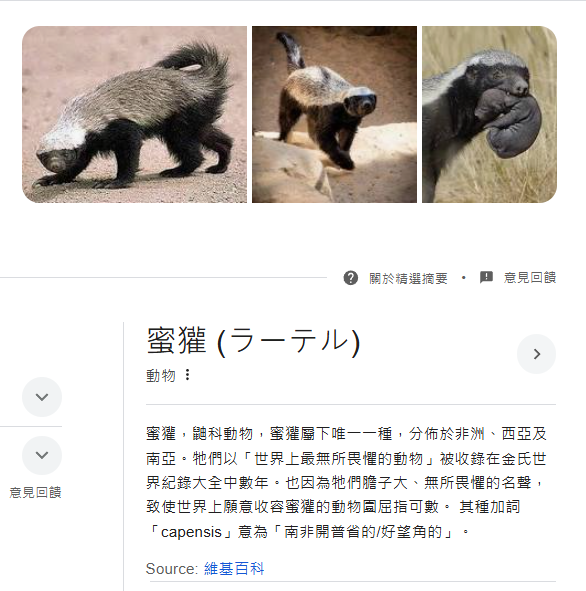
Task: Click 意見回饋 next to flag icon
Action: [x=530, y=277]
